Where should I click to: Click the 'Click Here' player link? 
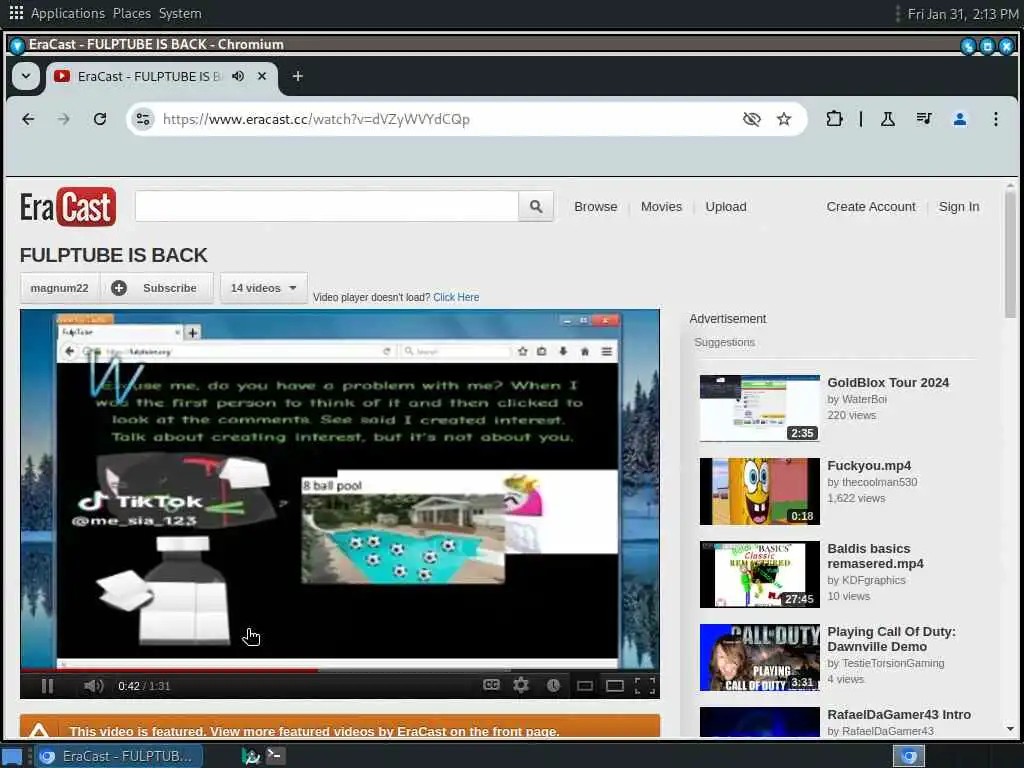click(x=456, y=297)
